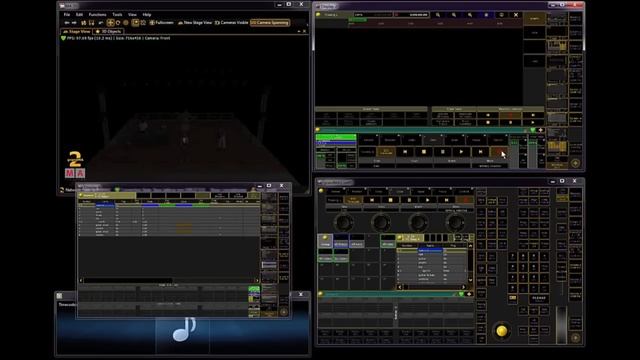640x360 pixels.
Task: Click the leftmost magnifier zoom icon in timecode window
Action: (438, 15)
